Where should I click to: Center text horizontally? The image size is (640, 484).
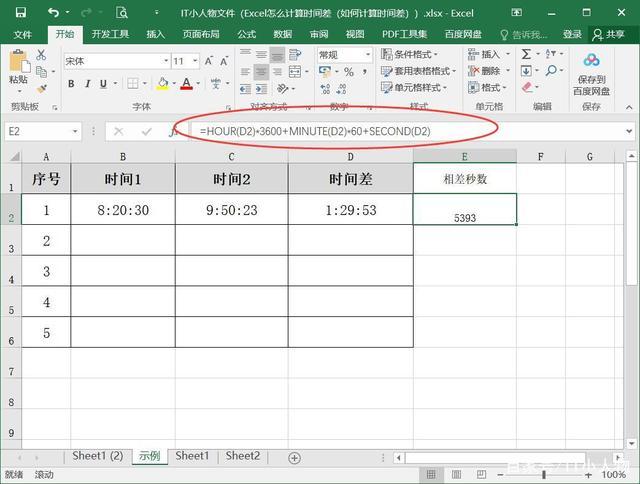coord(261,72)
